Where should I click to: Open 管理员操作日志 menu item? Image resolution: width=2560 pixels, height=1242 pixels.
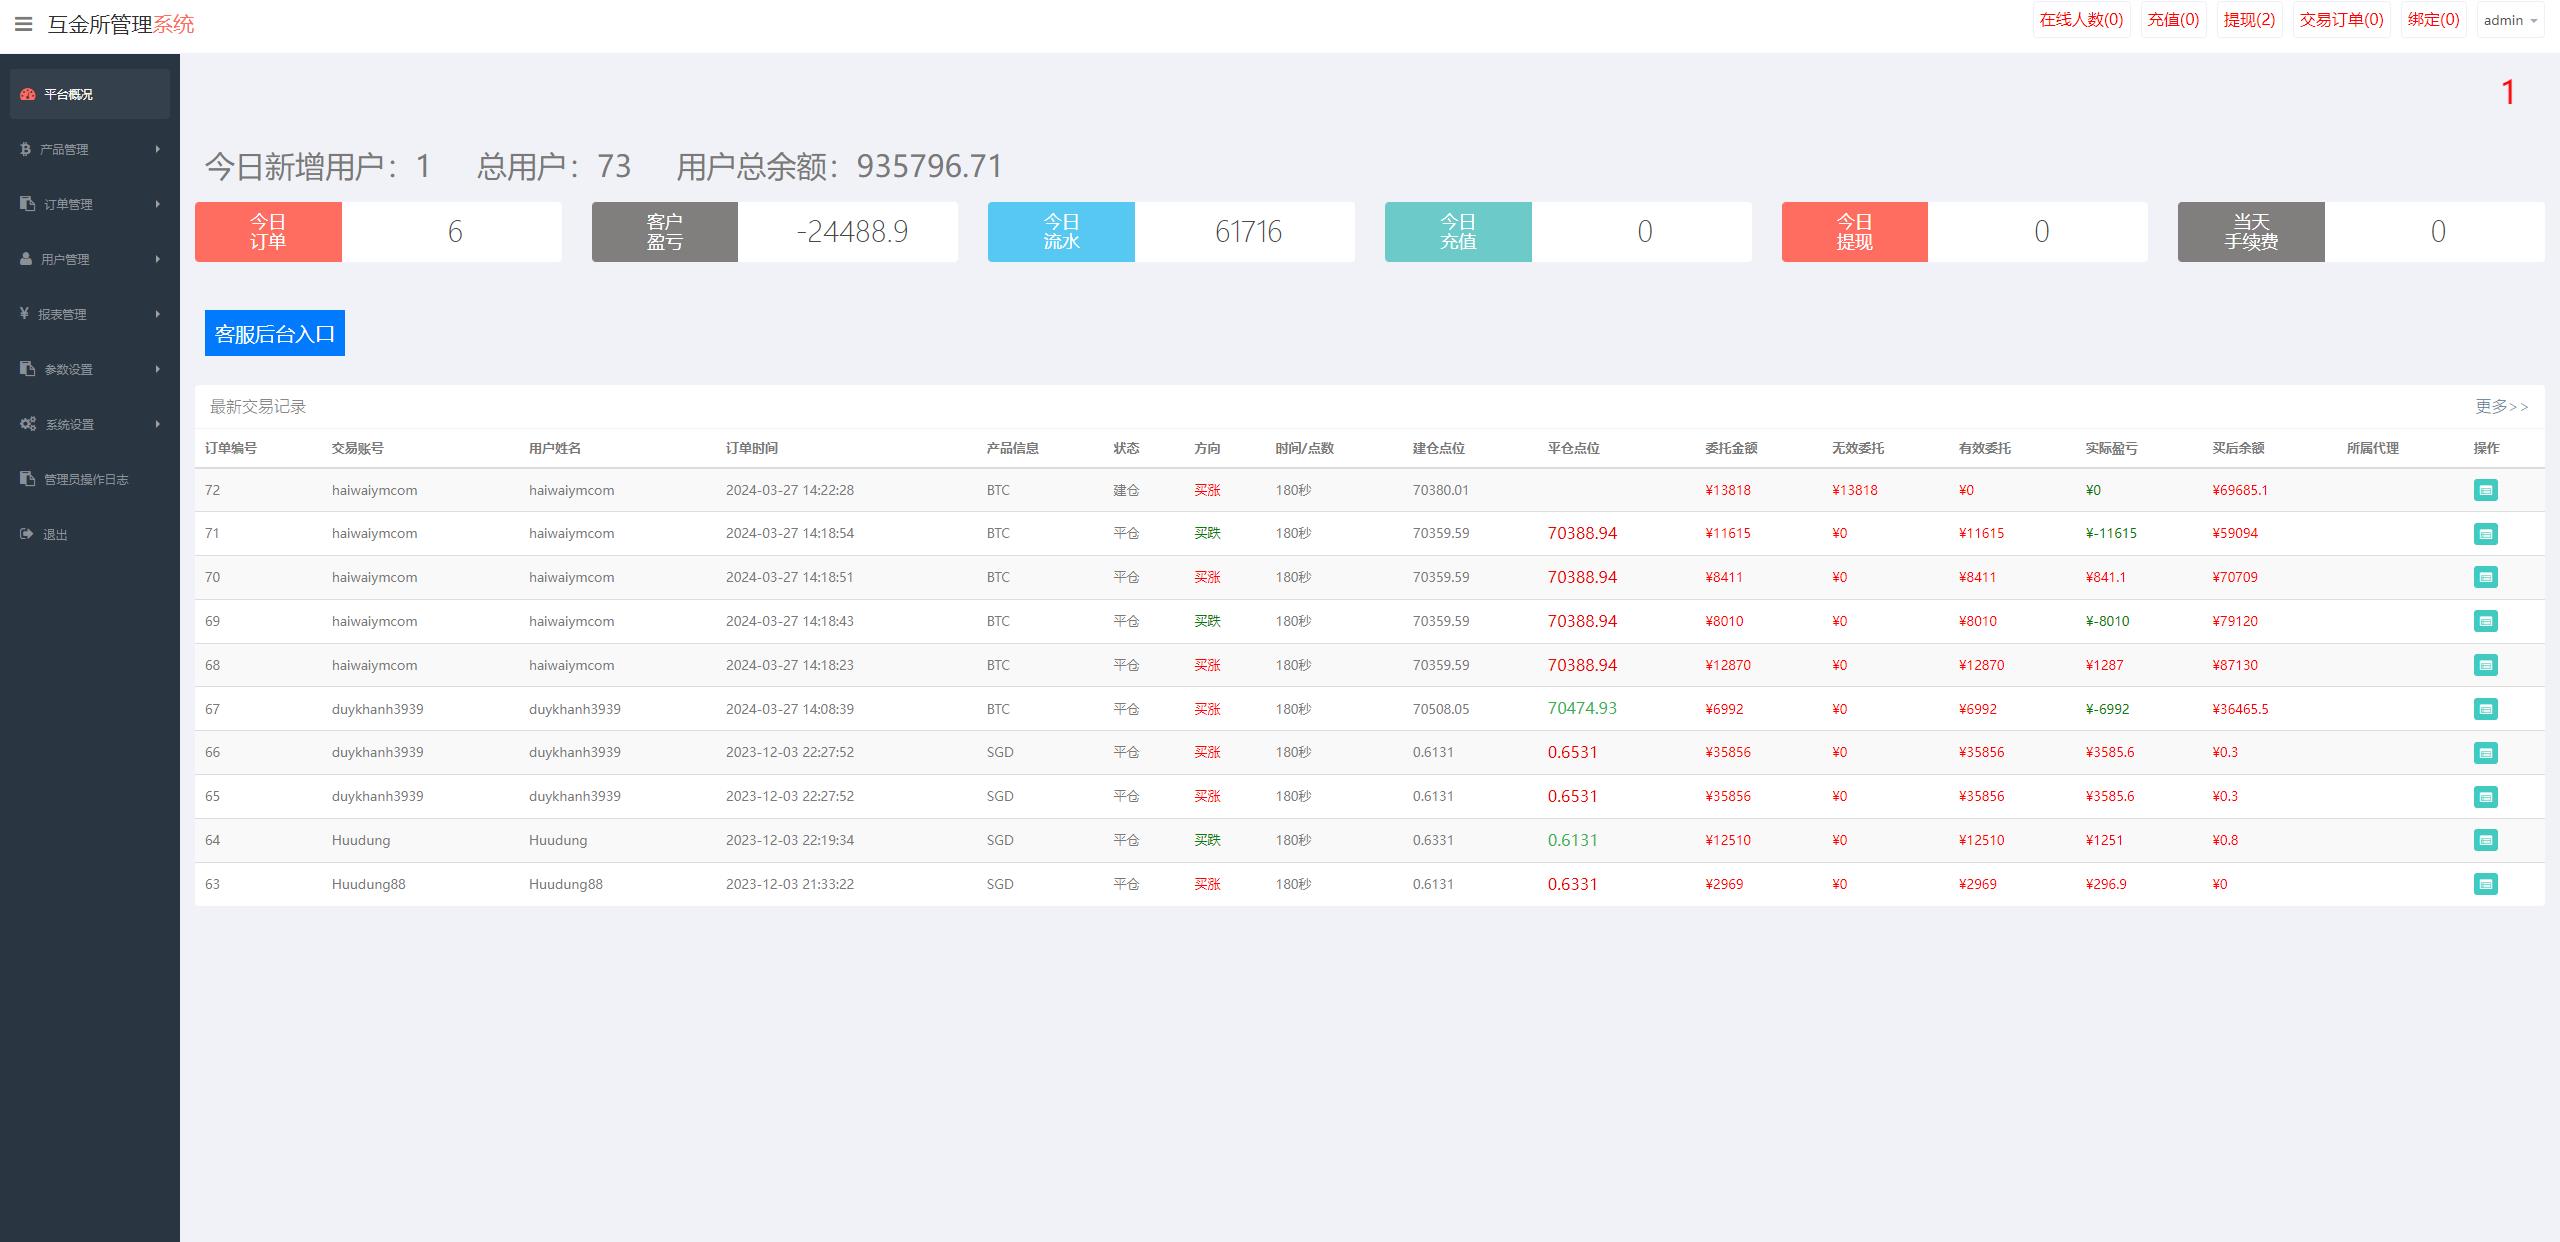point(86,479)
